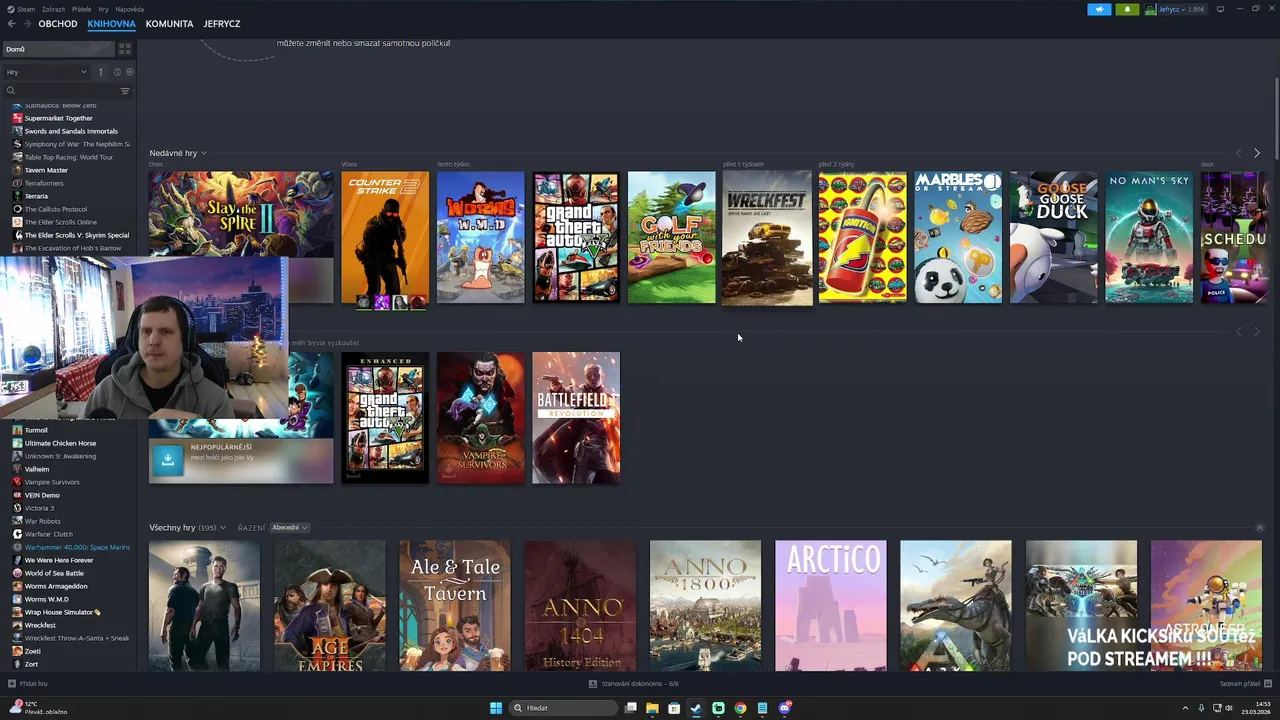Open advanced filter options icon

pyautogui.click(x=125, y=91)
